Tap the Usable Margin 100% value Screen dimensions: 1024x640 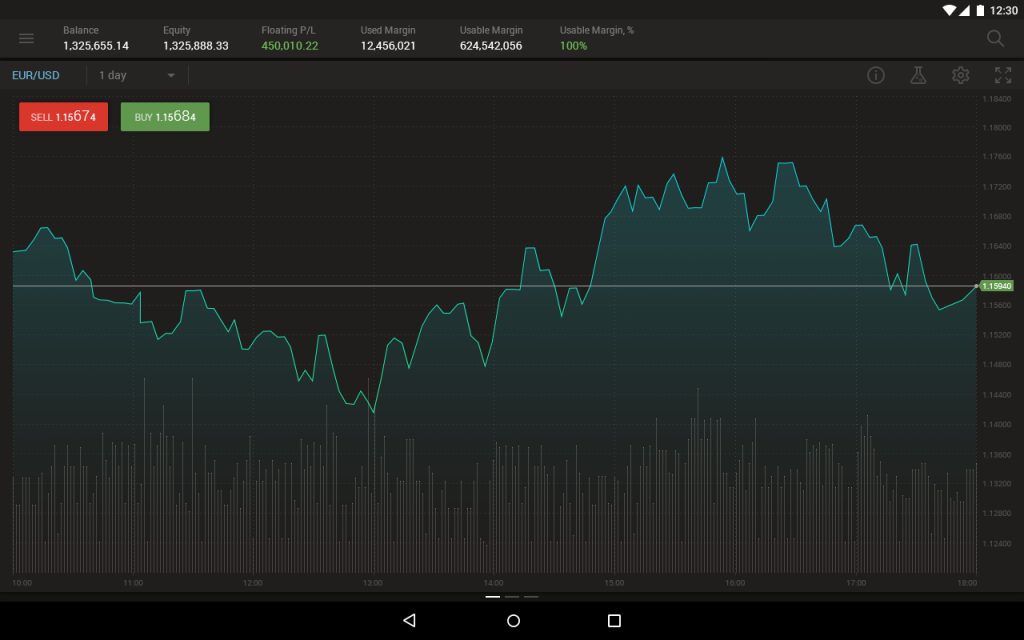571,45
